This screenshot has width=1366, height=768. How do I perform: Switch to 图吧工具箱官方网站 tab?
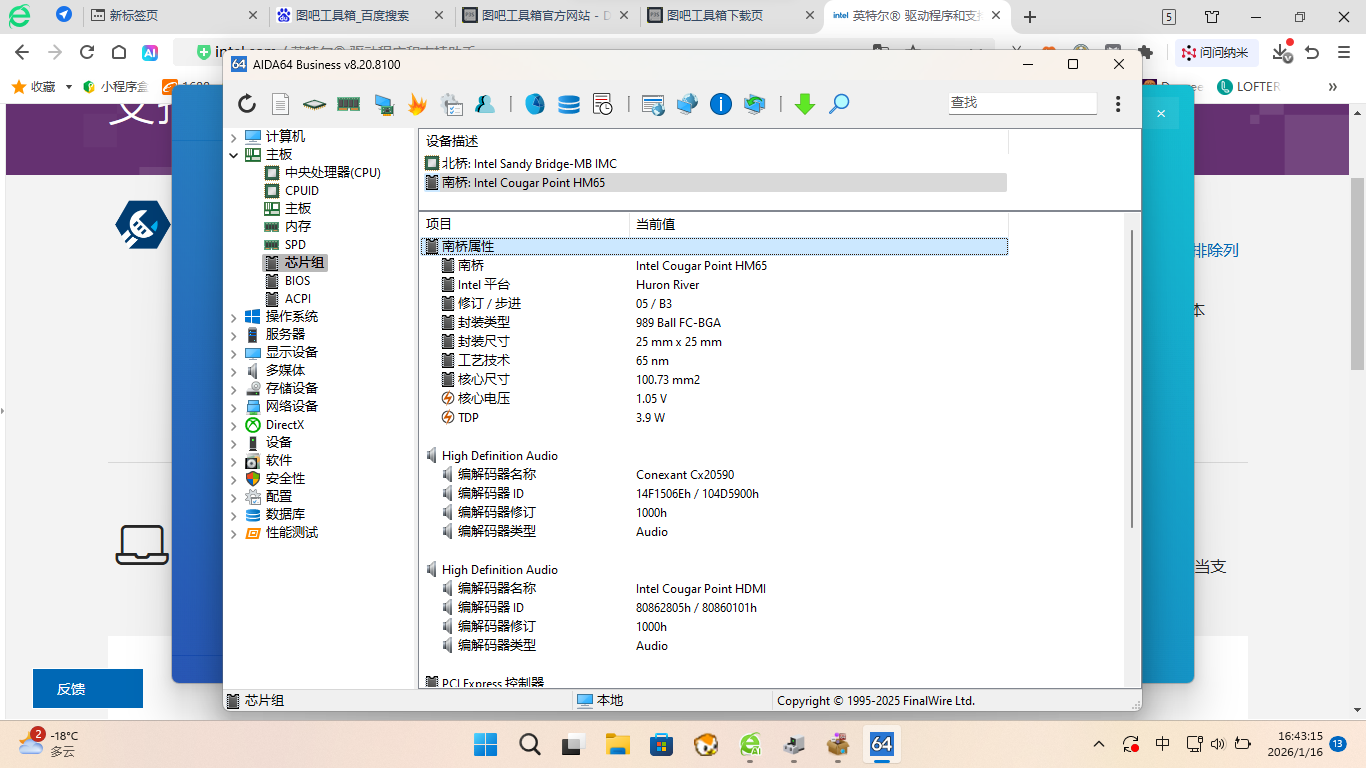point(547,16)
